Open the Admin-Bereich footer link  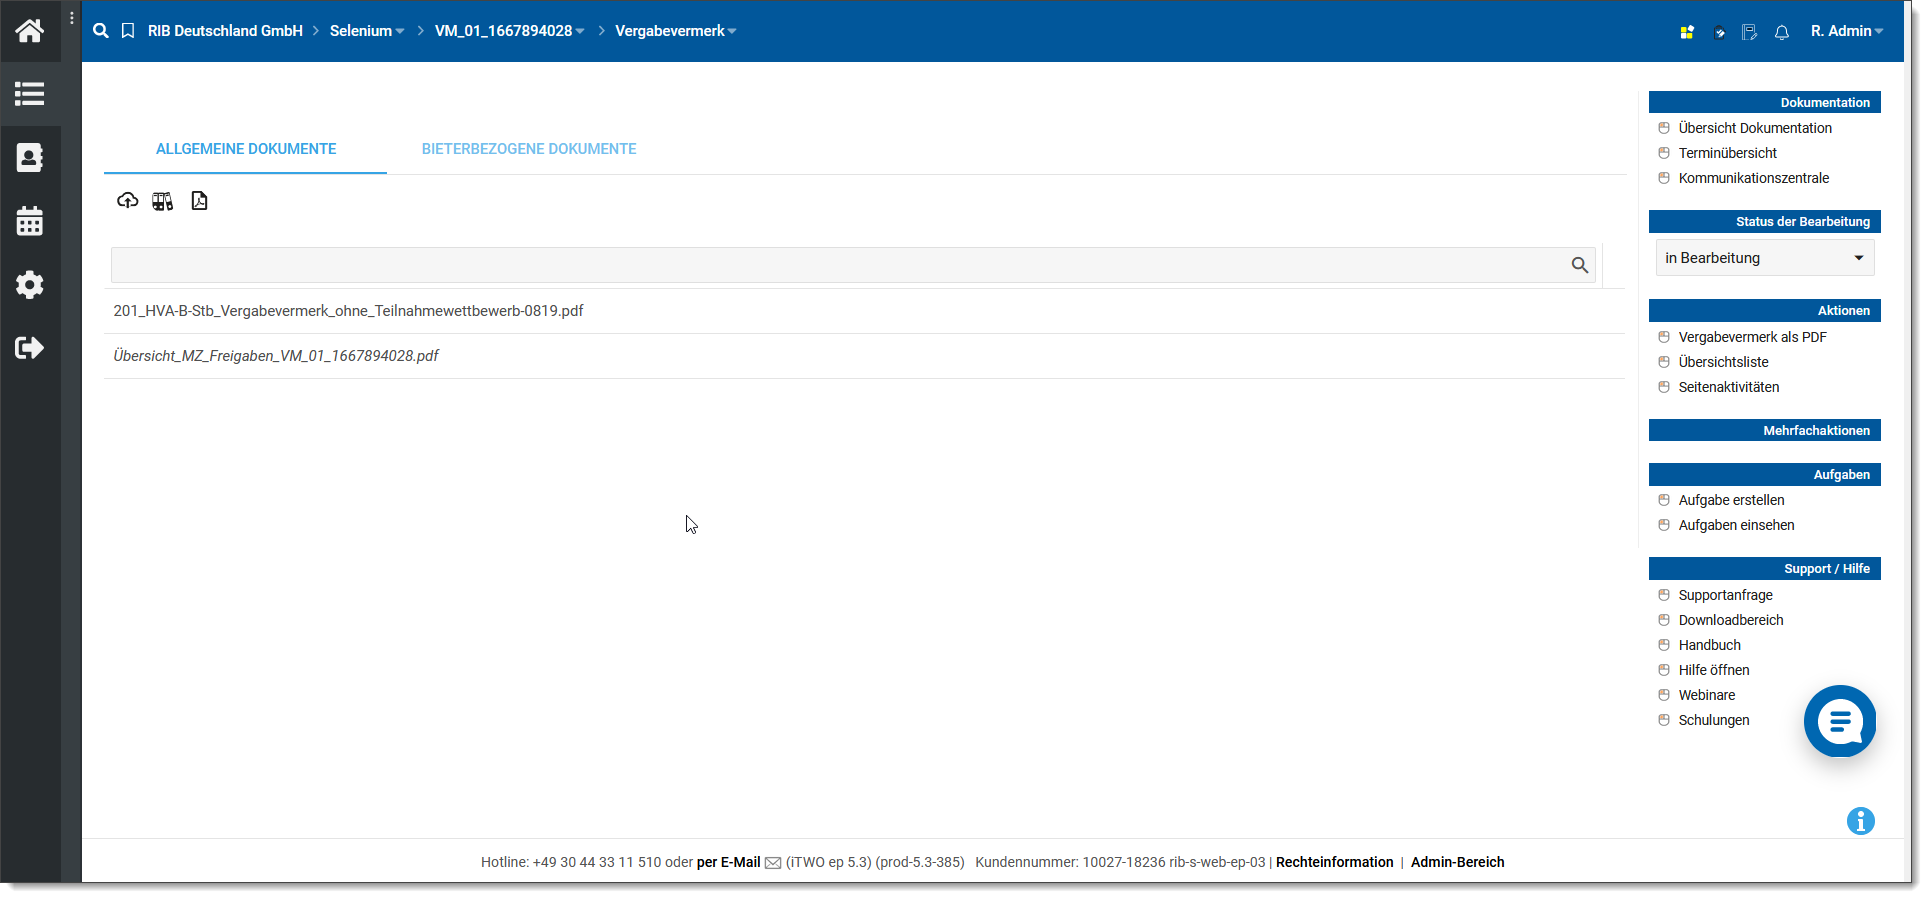1457,862
